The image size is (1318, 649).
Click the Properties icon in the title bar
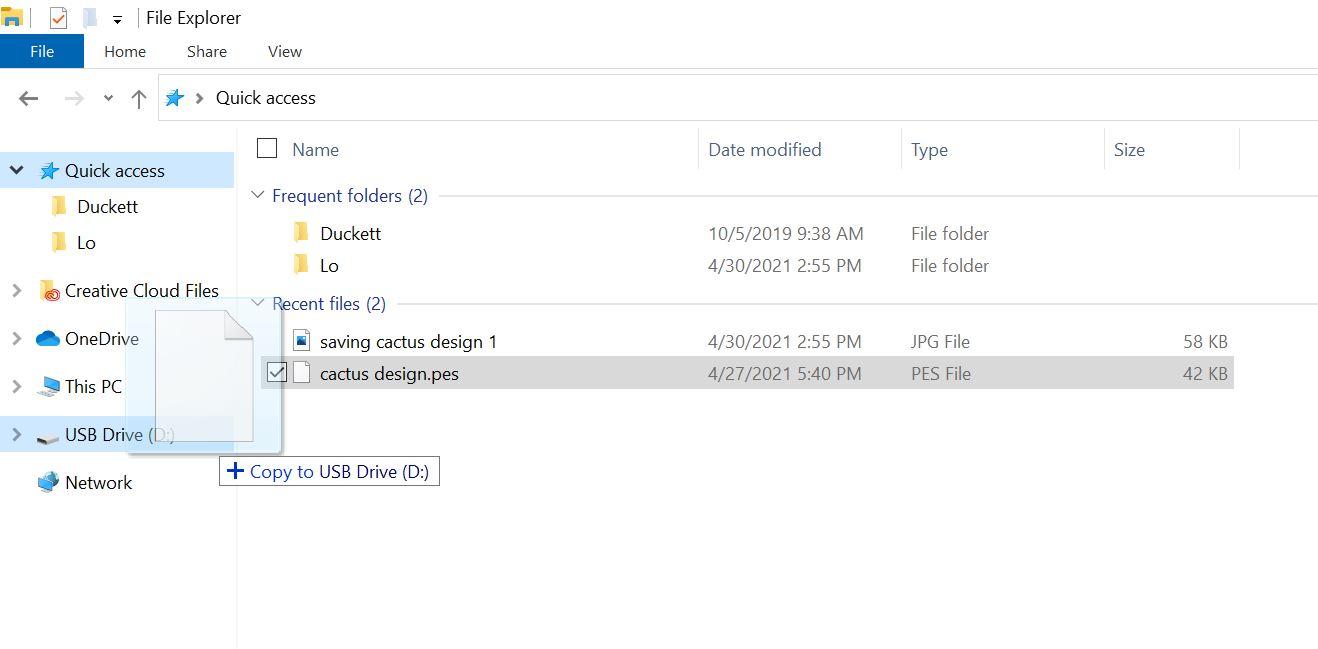point(58,18)
